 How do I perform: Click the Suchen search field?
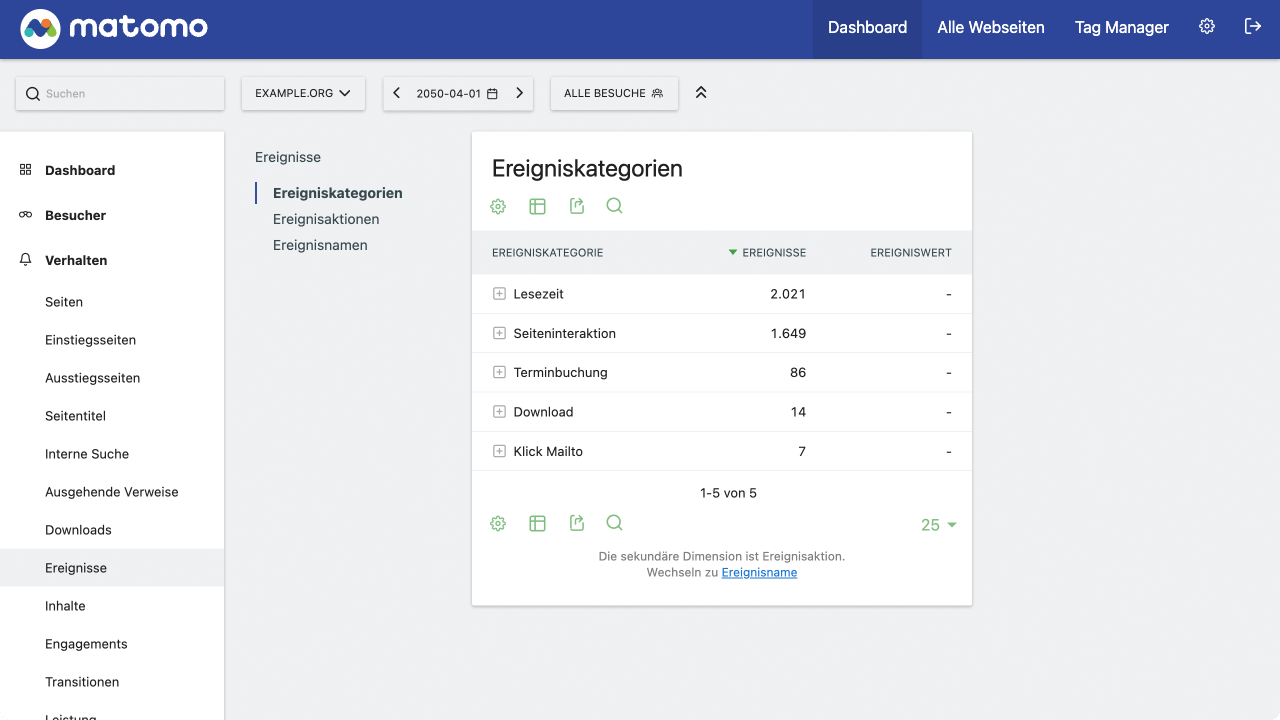tap(120, 94)
